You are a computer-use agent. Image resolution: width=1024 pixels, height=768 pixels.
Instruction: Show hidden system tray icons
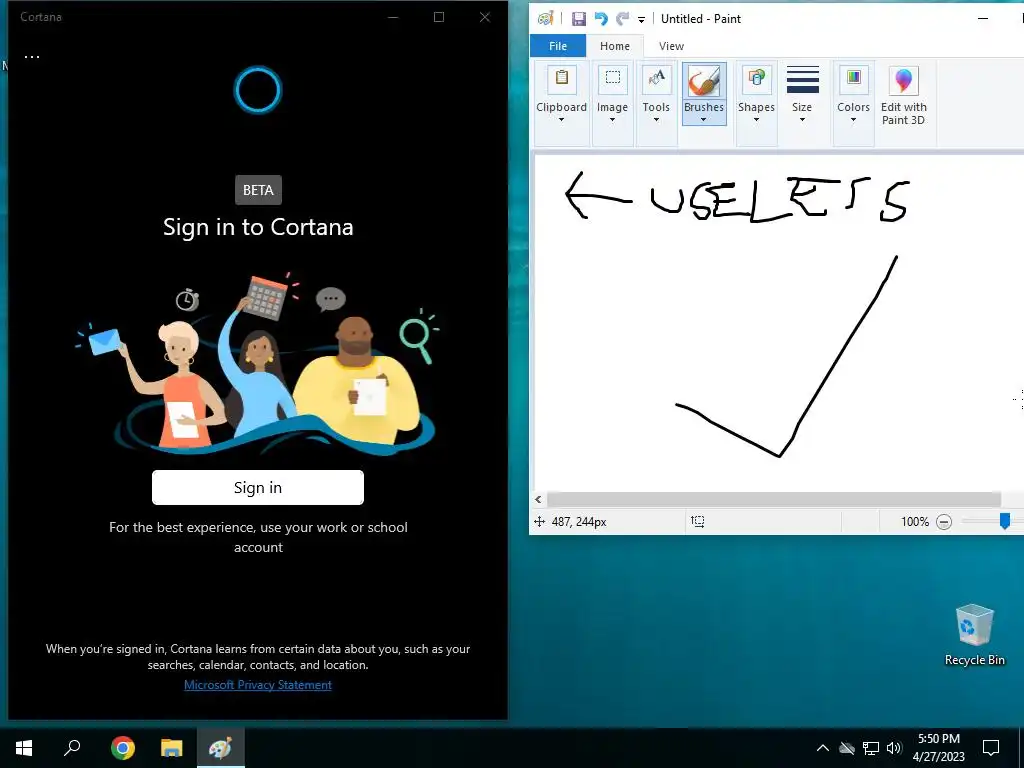click(x=823, y=748)
